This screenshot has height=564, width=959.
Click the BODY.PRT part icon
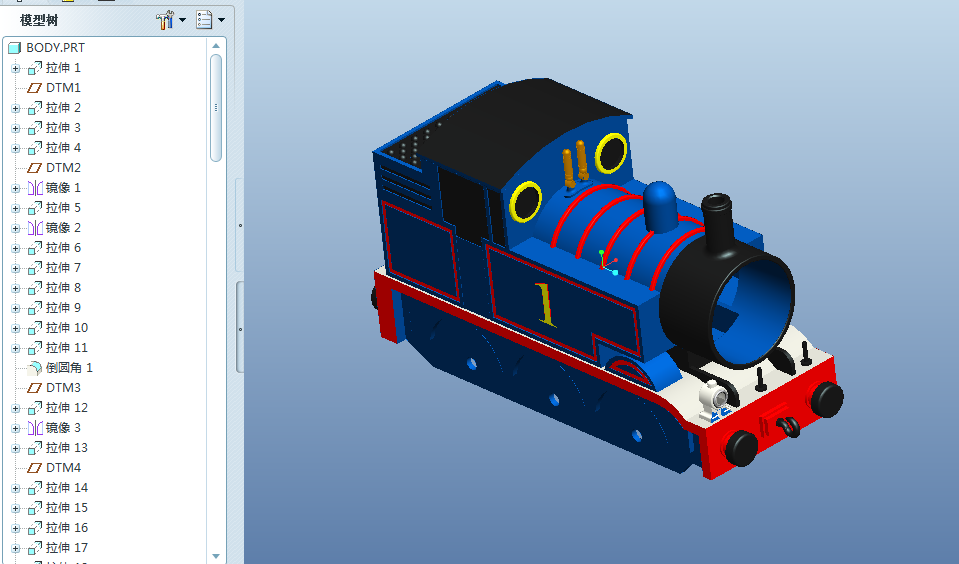coord(15,48)
